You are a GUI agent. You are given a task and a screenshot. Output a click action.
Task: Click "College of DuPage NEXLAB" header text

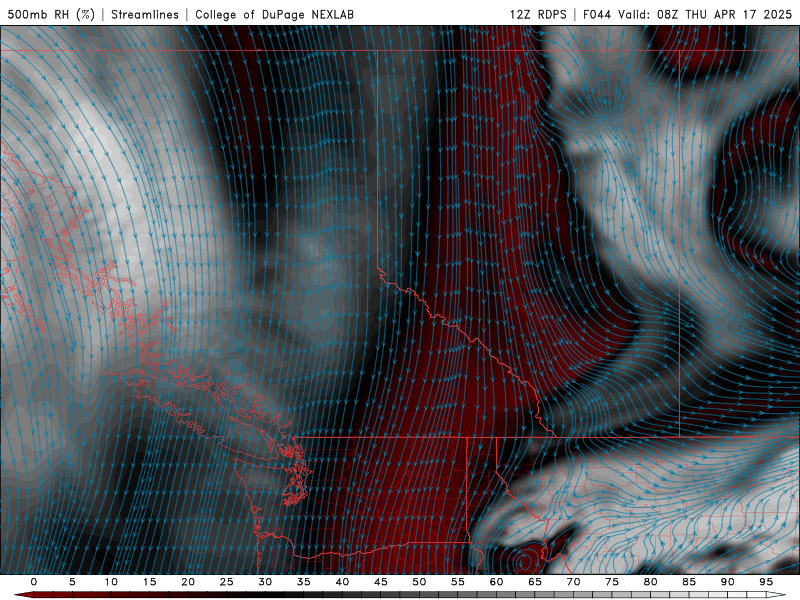274,14
